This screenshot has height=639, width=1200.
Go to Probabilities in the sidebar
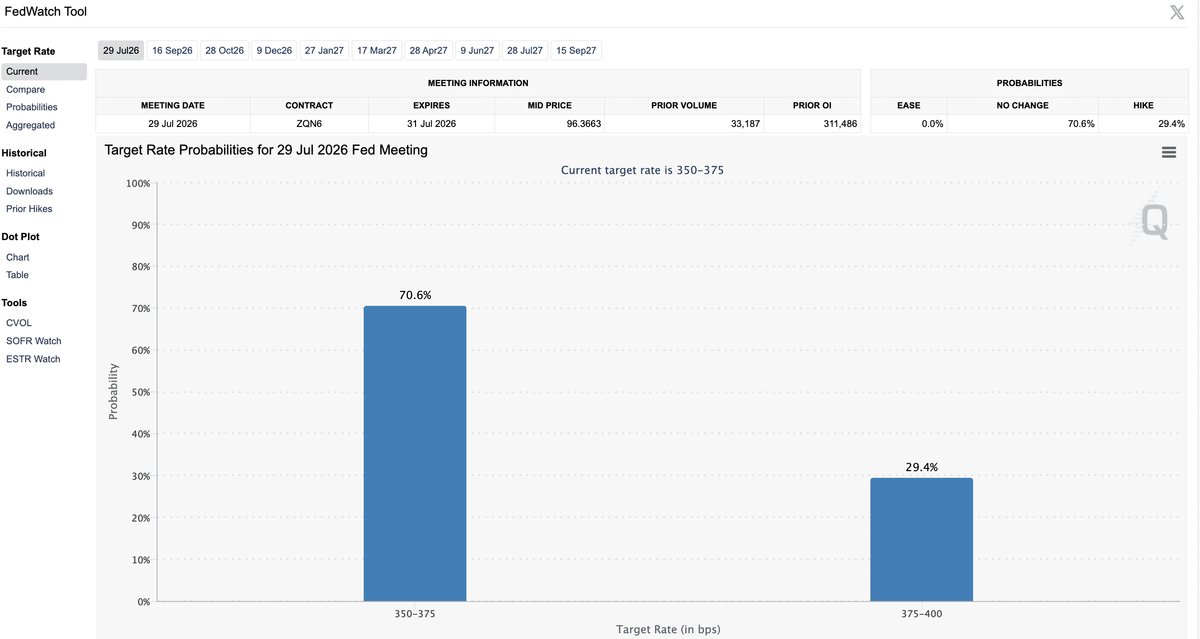(32, 107)
